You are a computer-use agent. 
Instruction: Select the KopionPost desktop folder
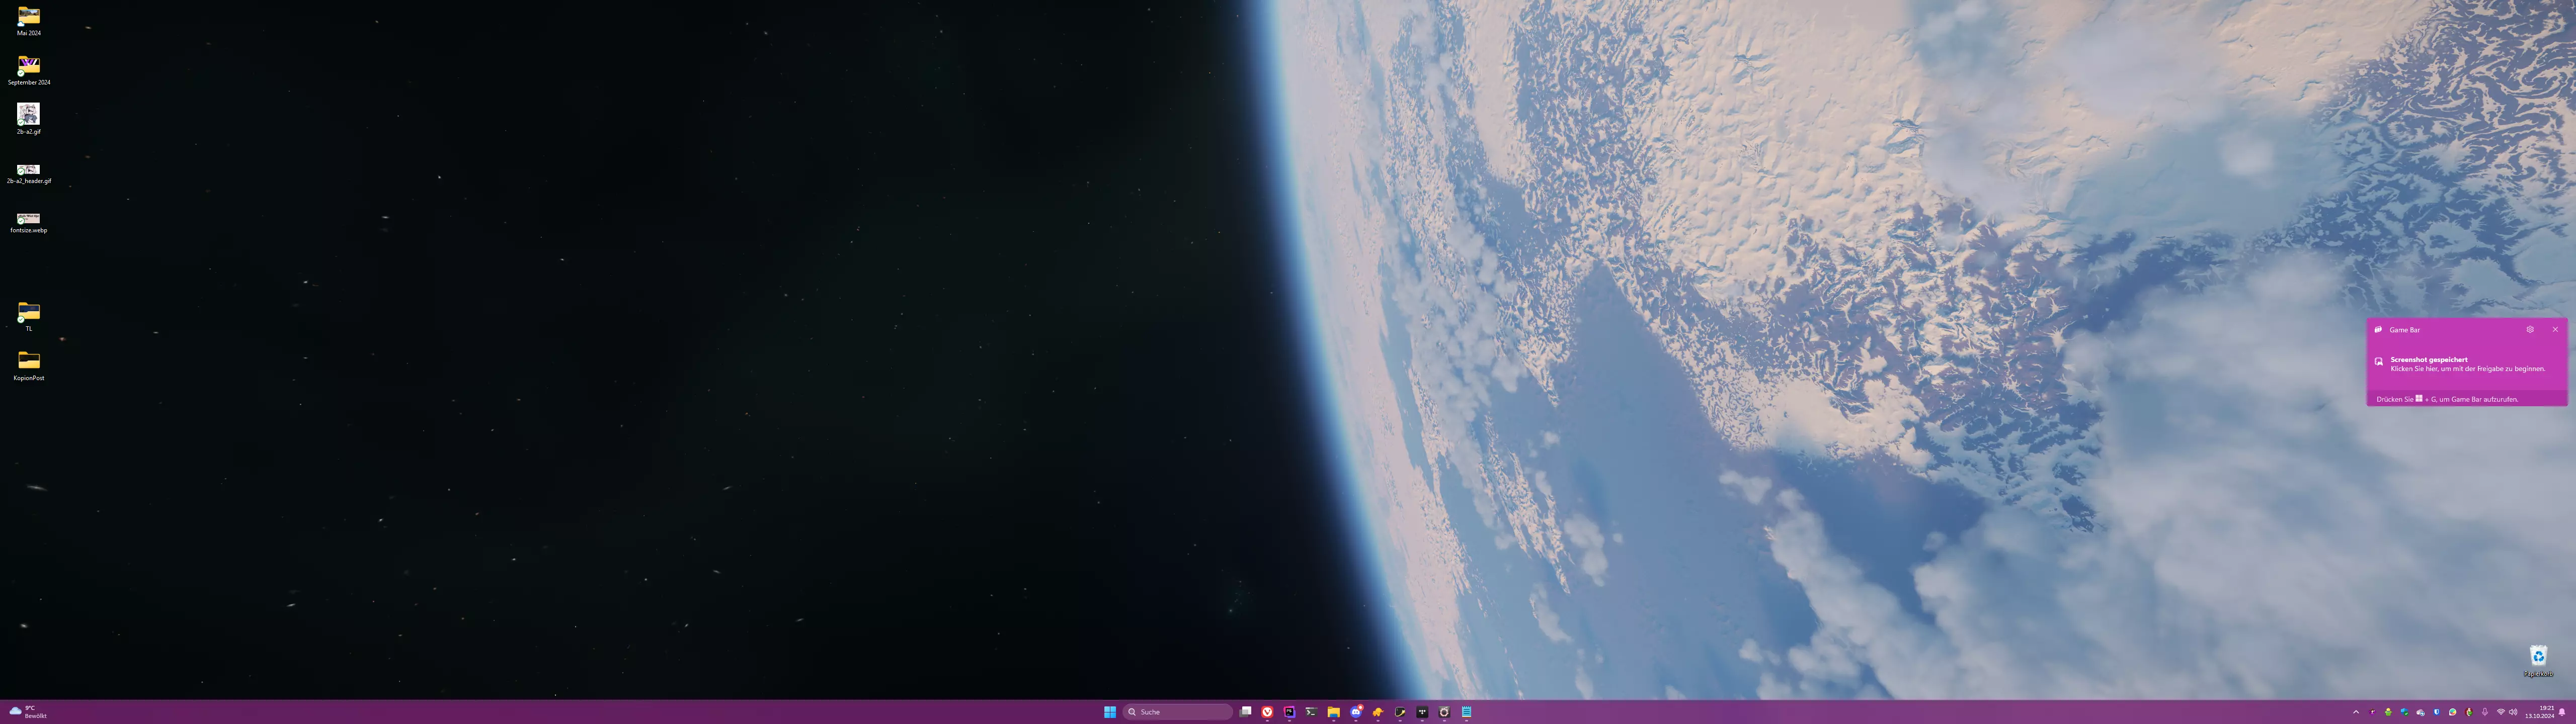pos(29,366)
